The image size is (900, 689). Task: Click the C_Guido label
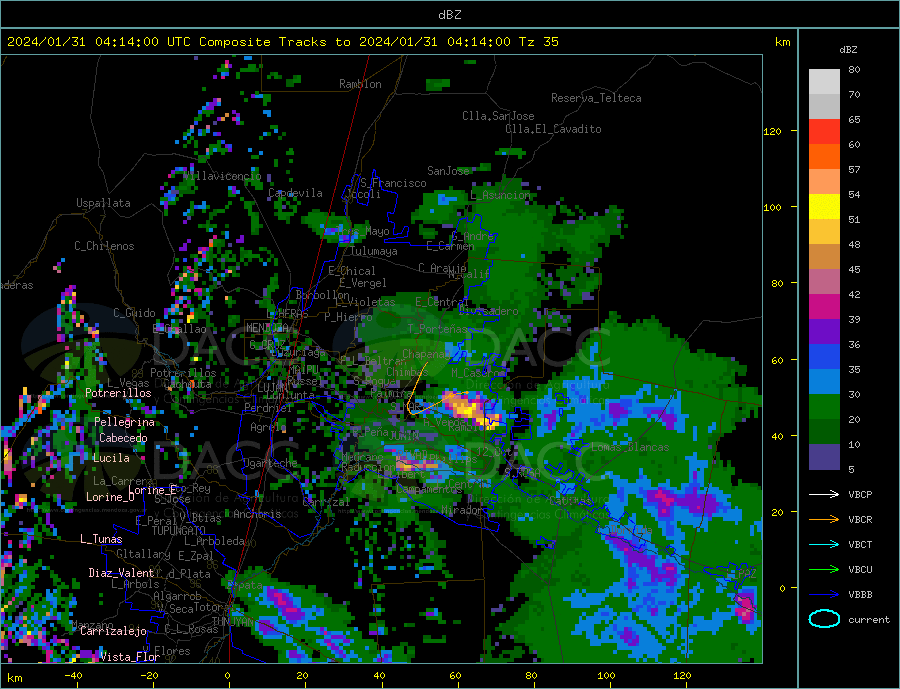tap(134, 313)
